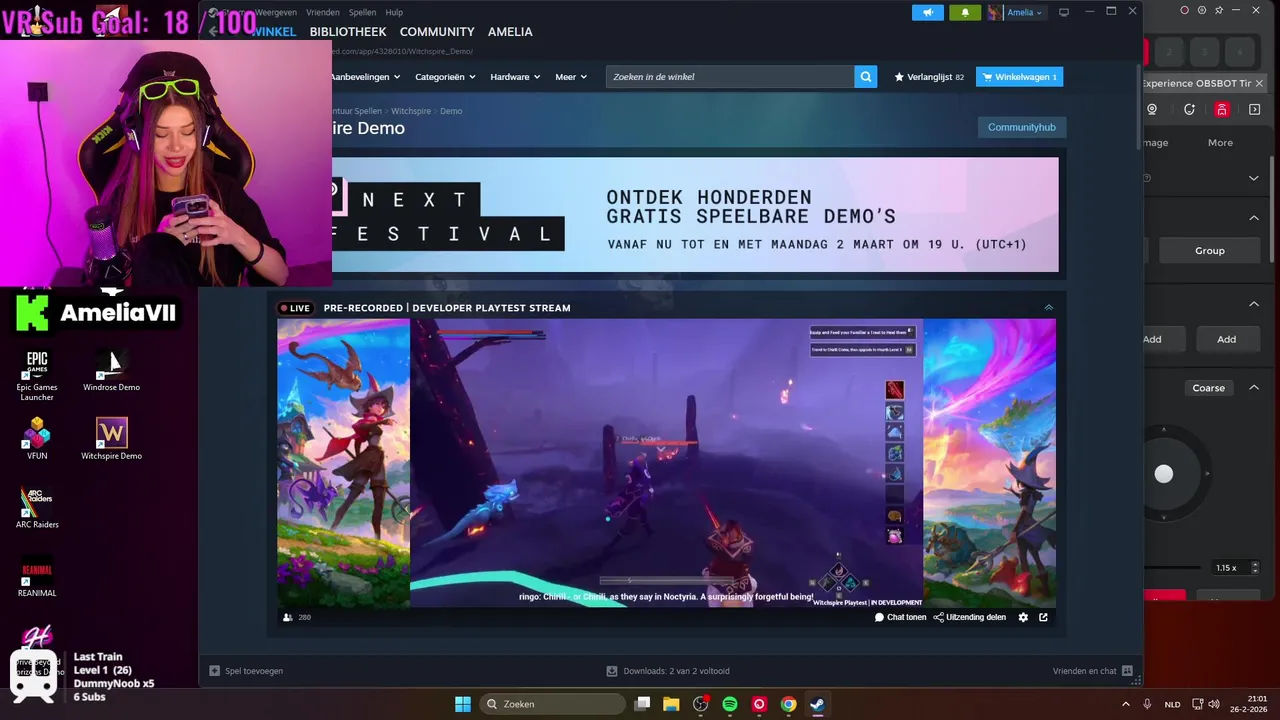The width and height of the screenshot is (1280, 720).
Task: Open Spotify from the taskbar
Action: [x=730, y=704]
